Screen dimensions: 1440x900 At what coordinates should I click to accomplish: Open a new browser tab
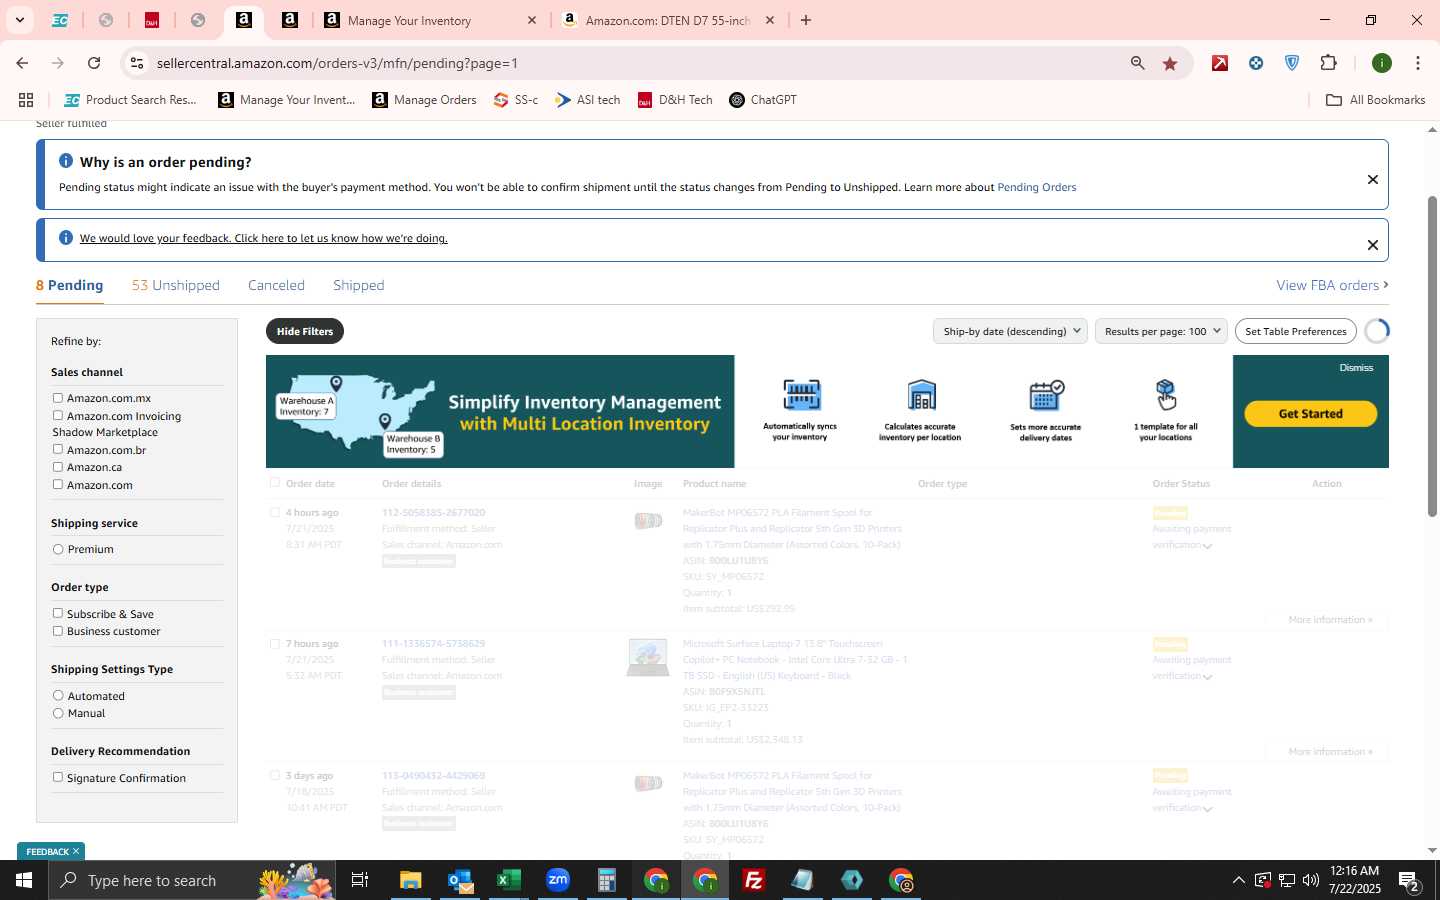click(x=806, y=20)
